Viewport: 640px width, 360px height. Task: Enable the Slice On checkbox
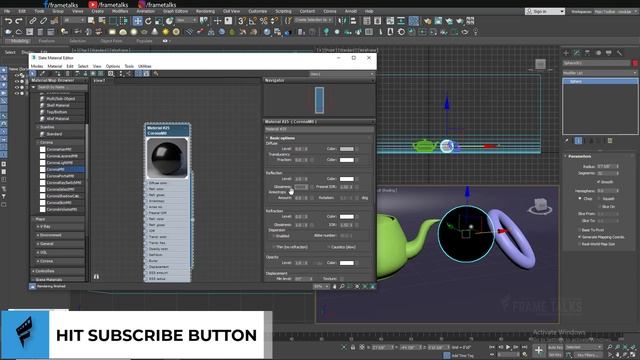click(599, 207)
